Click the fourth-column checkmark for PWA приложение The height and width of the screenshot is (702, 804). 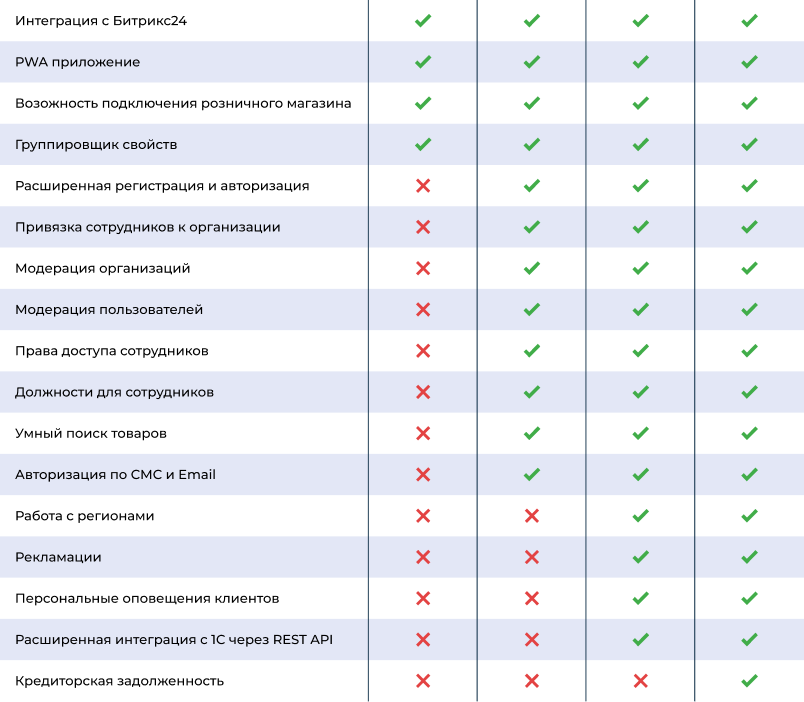tap(749, 62)
